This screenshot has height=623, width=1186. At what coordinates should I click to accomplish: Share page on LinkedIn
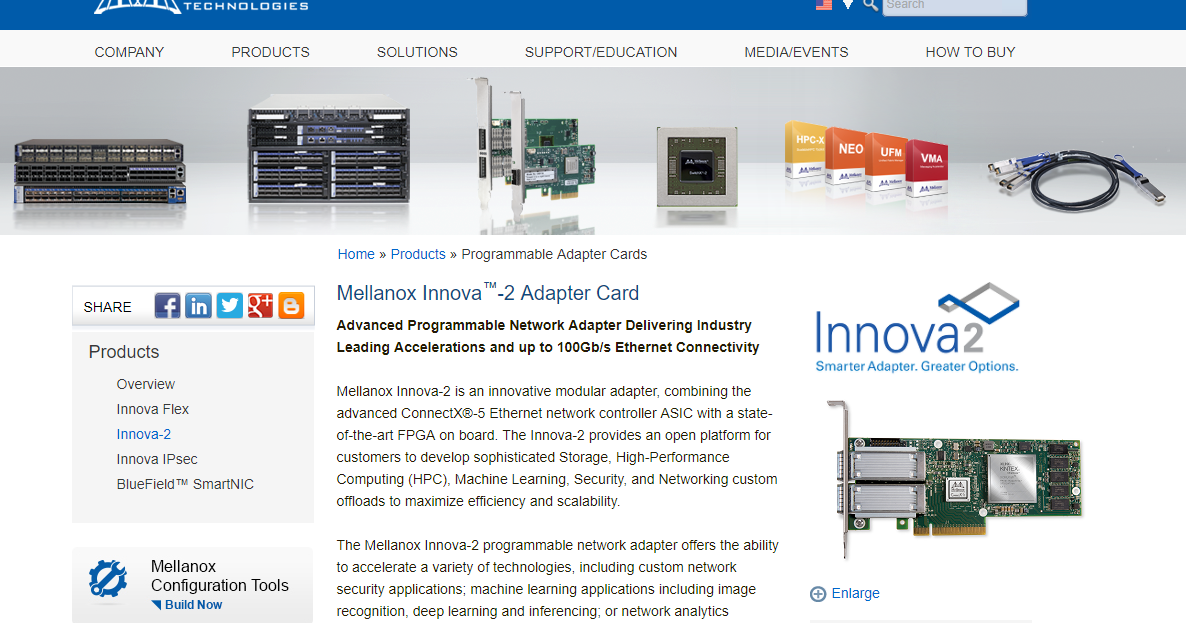(198, 305)
